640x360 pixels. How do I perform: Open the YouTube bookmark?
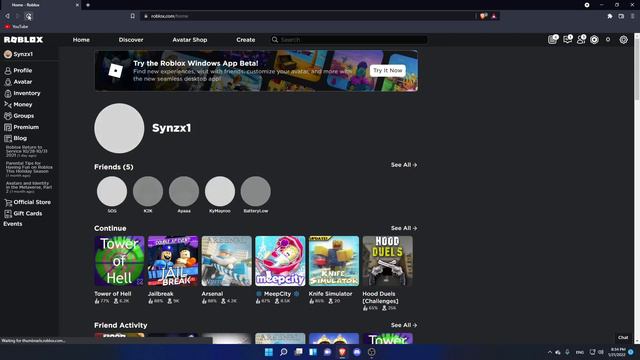point(16,27)
